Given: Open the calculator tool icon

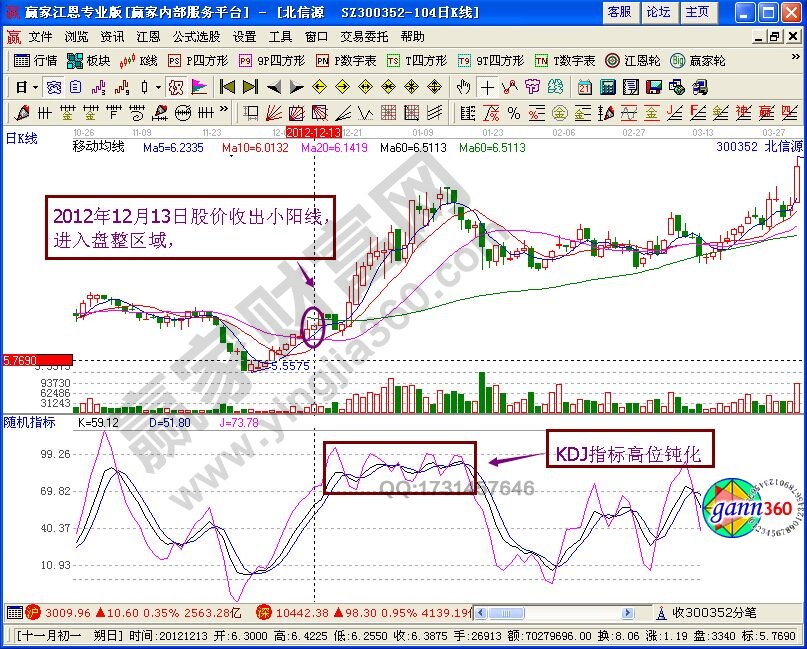Looking at the screenshot, I should tap(606, 87).
